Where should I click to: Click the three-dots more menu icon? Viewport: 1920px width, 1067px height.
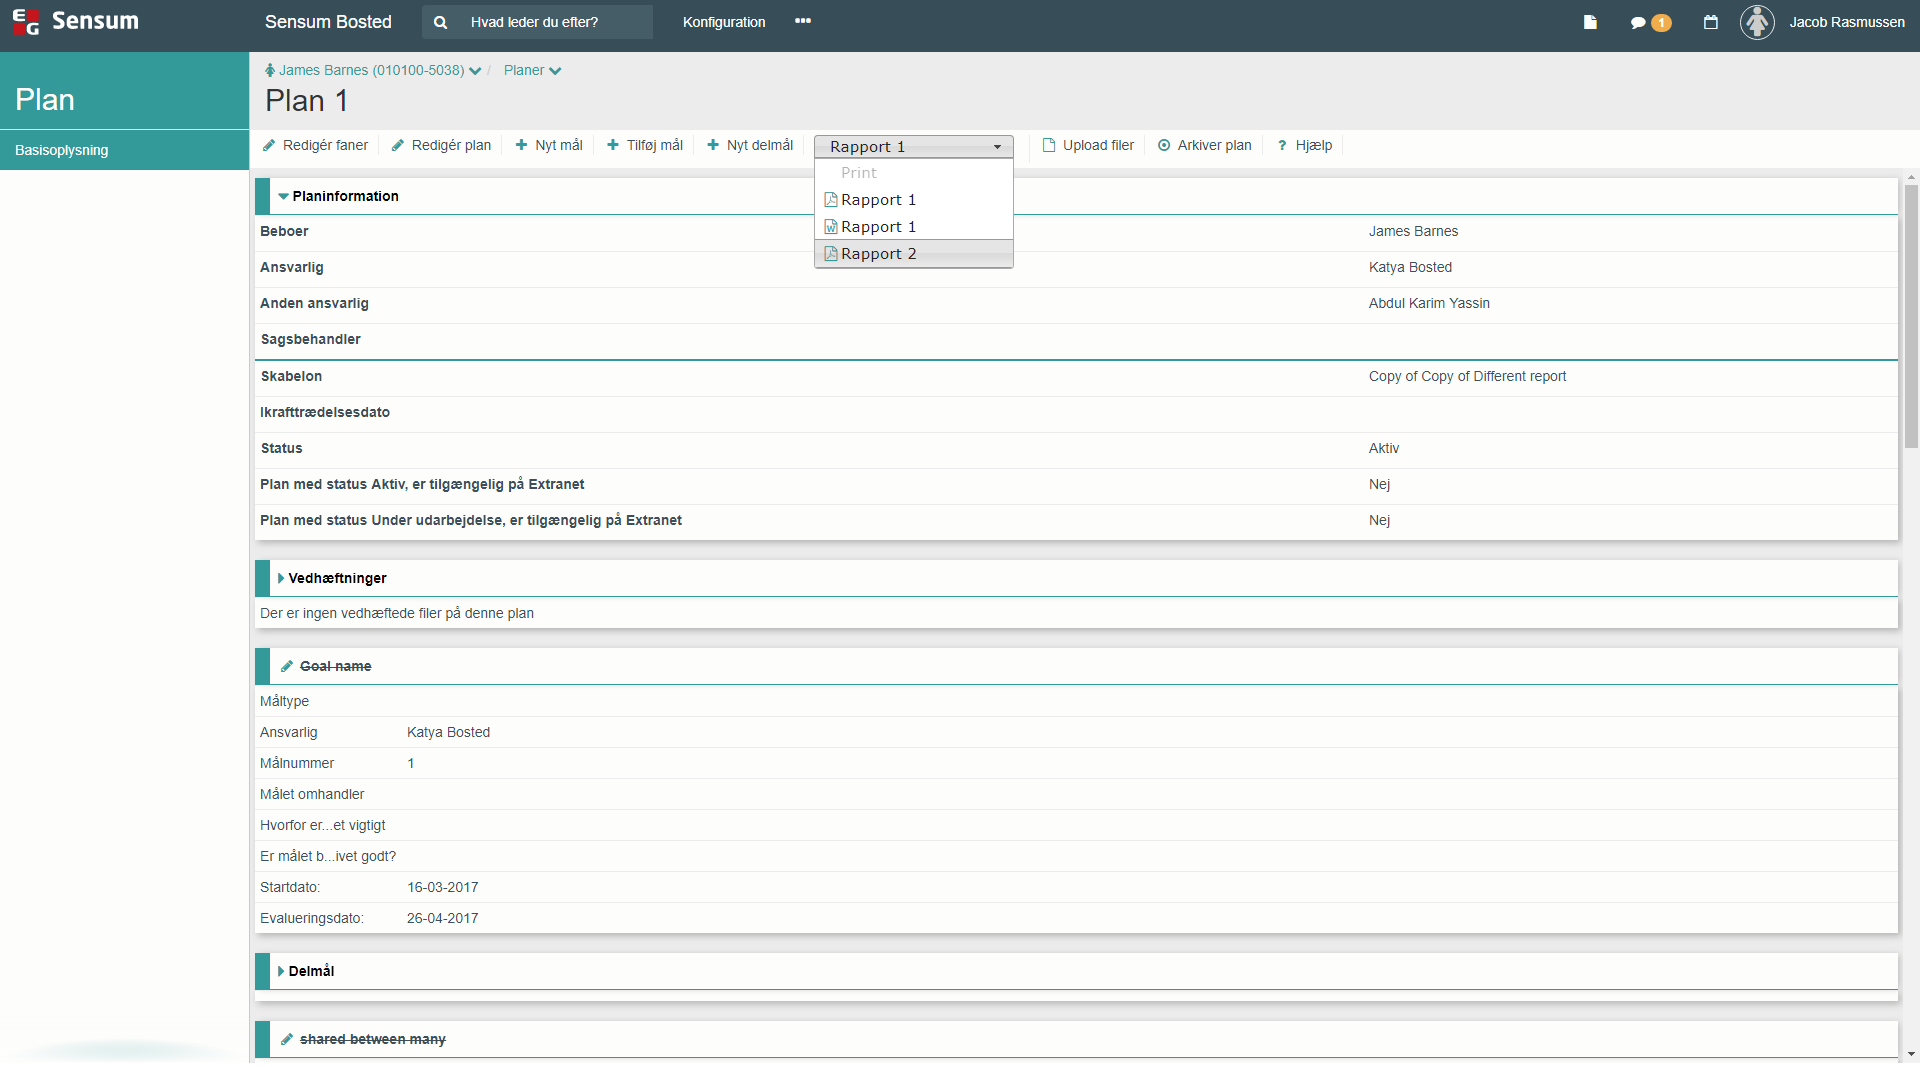pos(803,21)
